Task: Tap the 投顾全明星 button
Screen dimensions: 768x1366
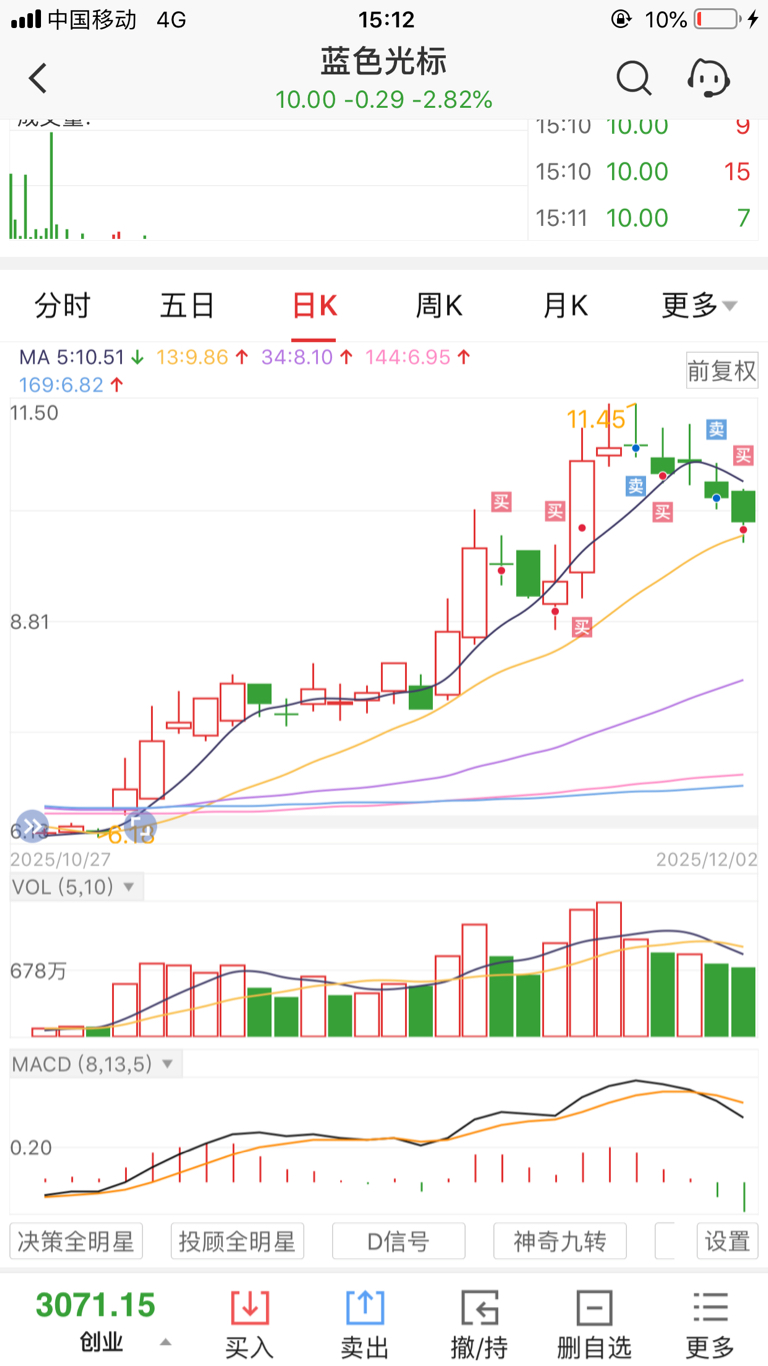Action: (237, 1241)
